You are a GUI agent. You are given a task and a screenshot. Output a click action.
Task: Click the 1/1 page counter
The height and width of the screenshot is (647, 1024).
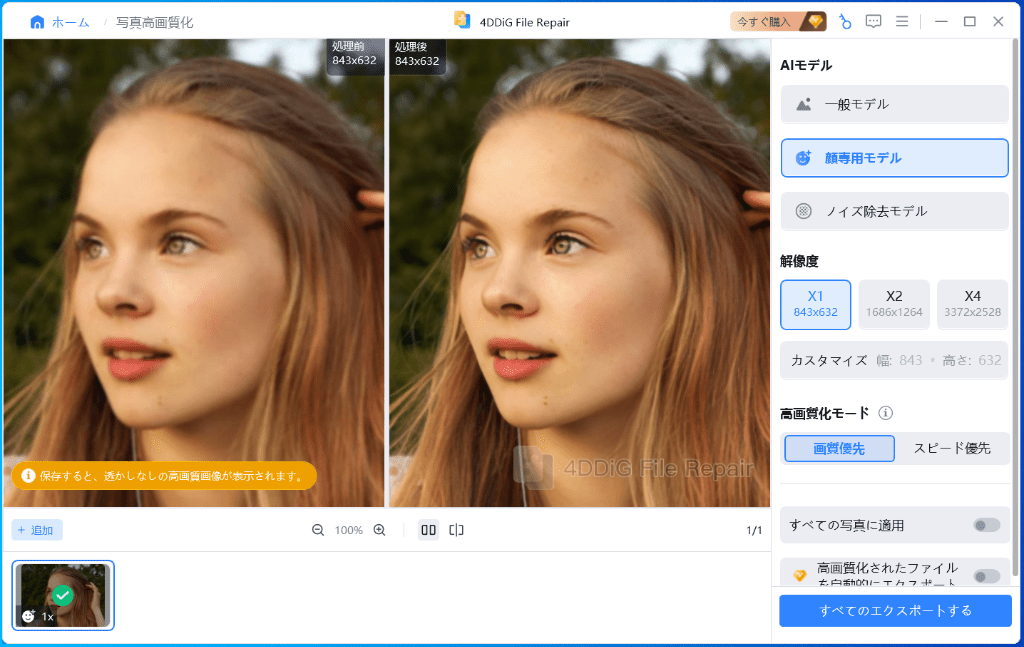click(x=754, y=530)
